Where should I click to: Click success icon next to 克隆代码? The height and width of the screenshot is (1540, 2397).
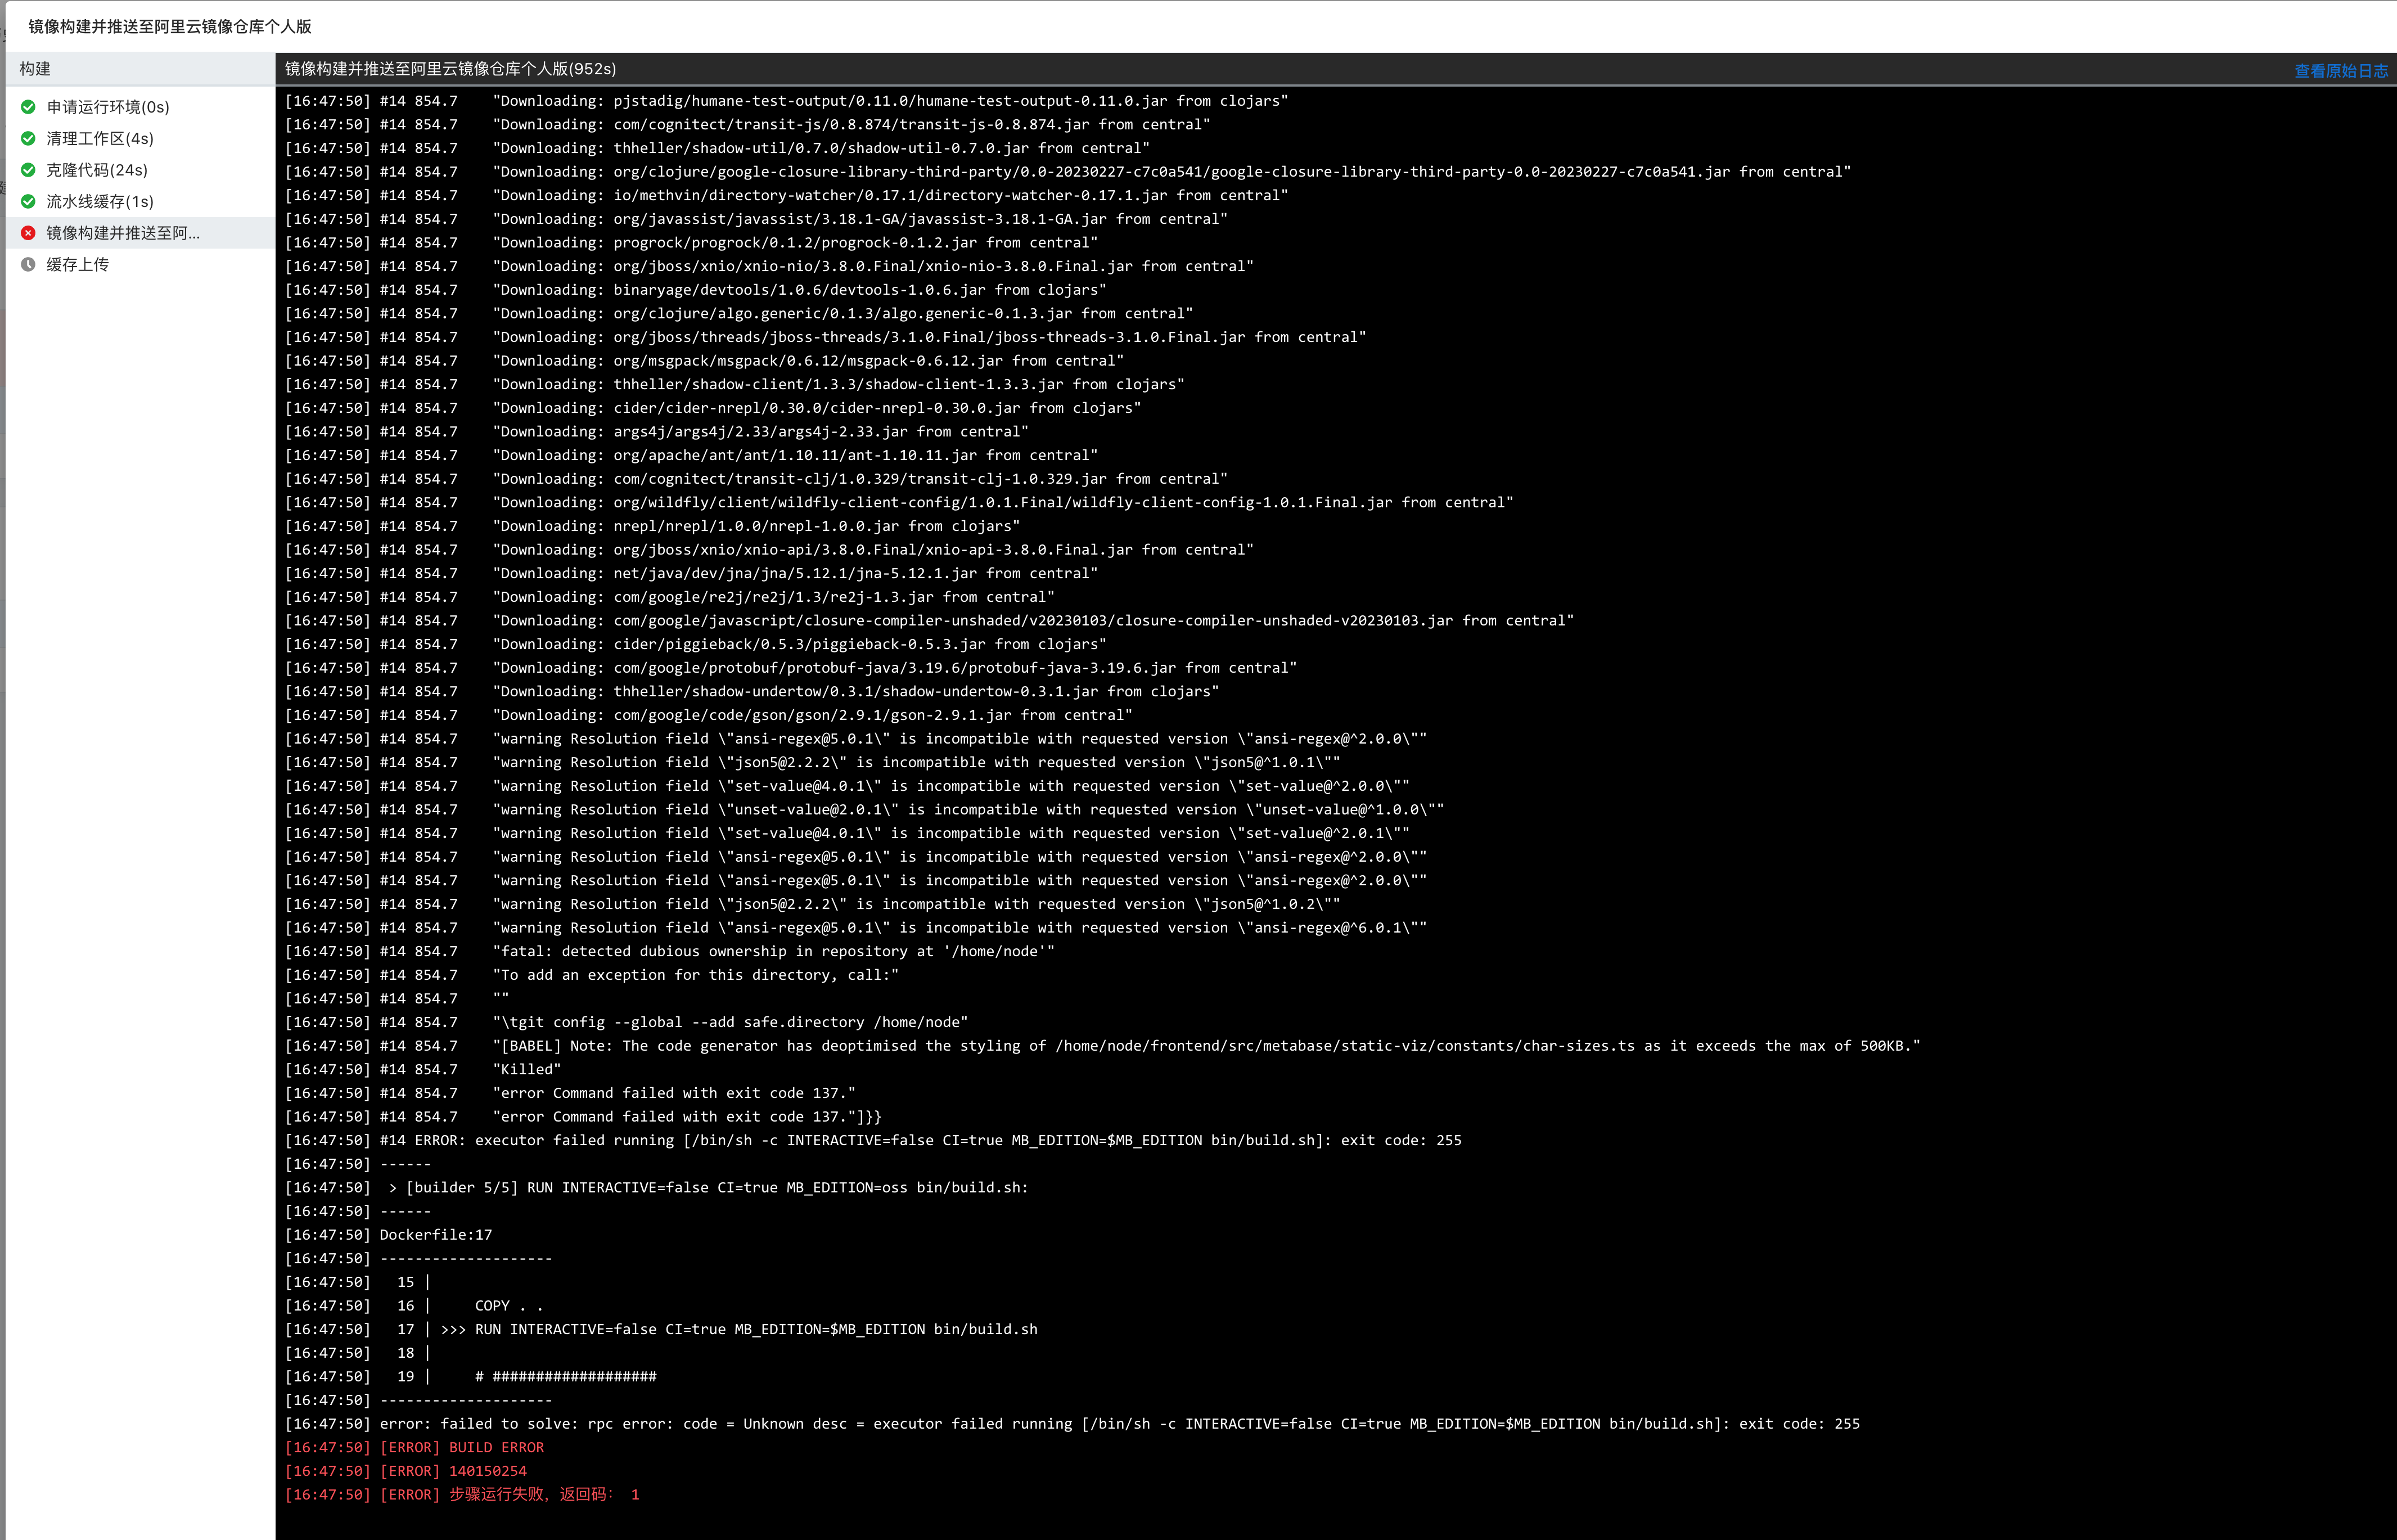coord(28,170)
